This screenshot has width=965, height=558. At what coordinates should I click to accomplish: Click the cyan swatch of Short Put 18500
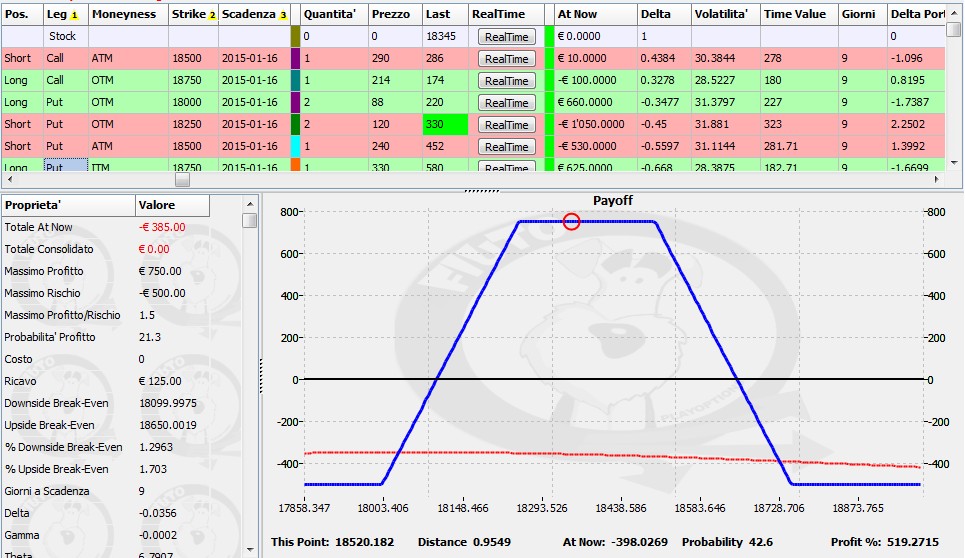(295, 146)
